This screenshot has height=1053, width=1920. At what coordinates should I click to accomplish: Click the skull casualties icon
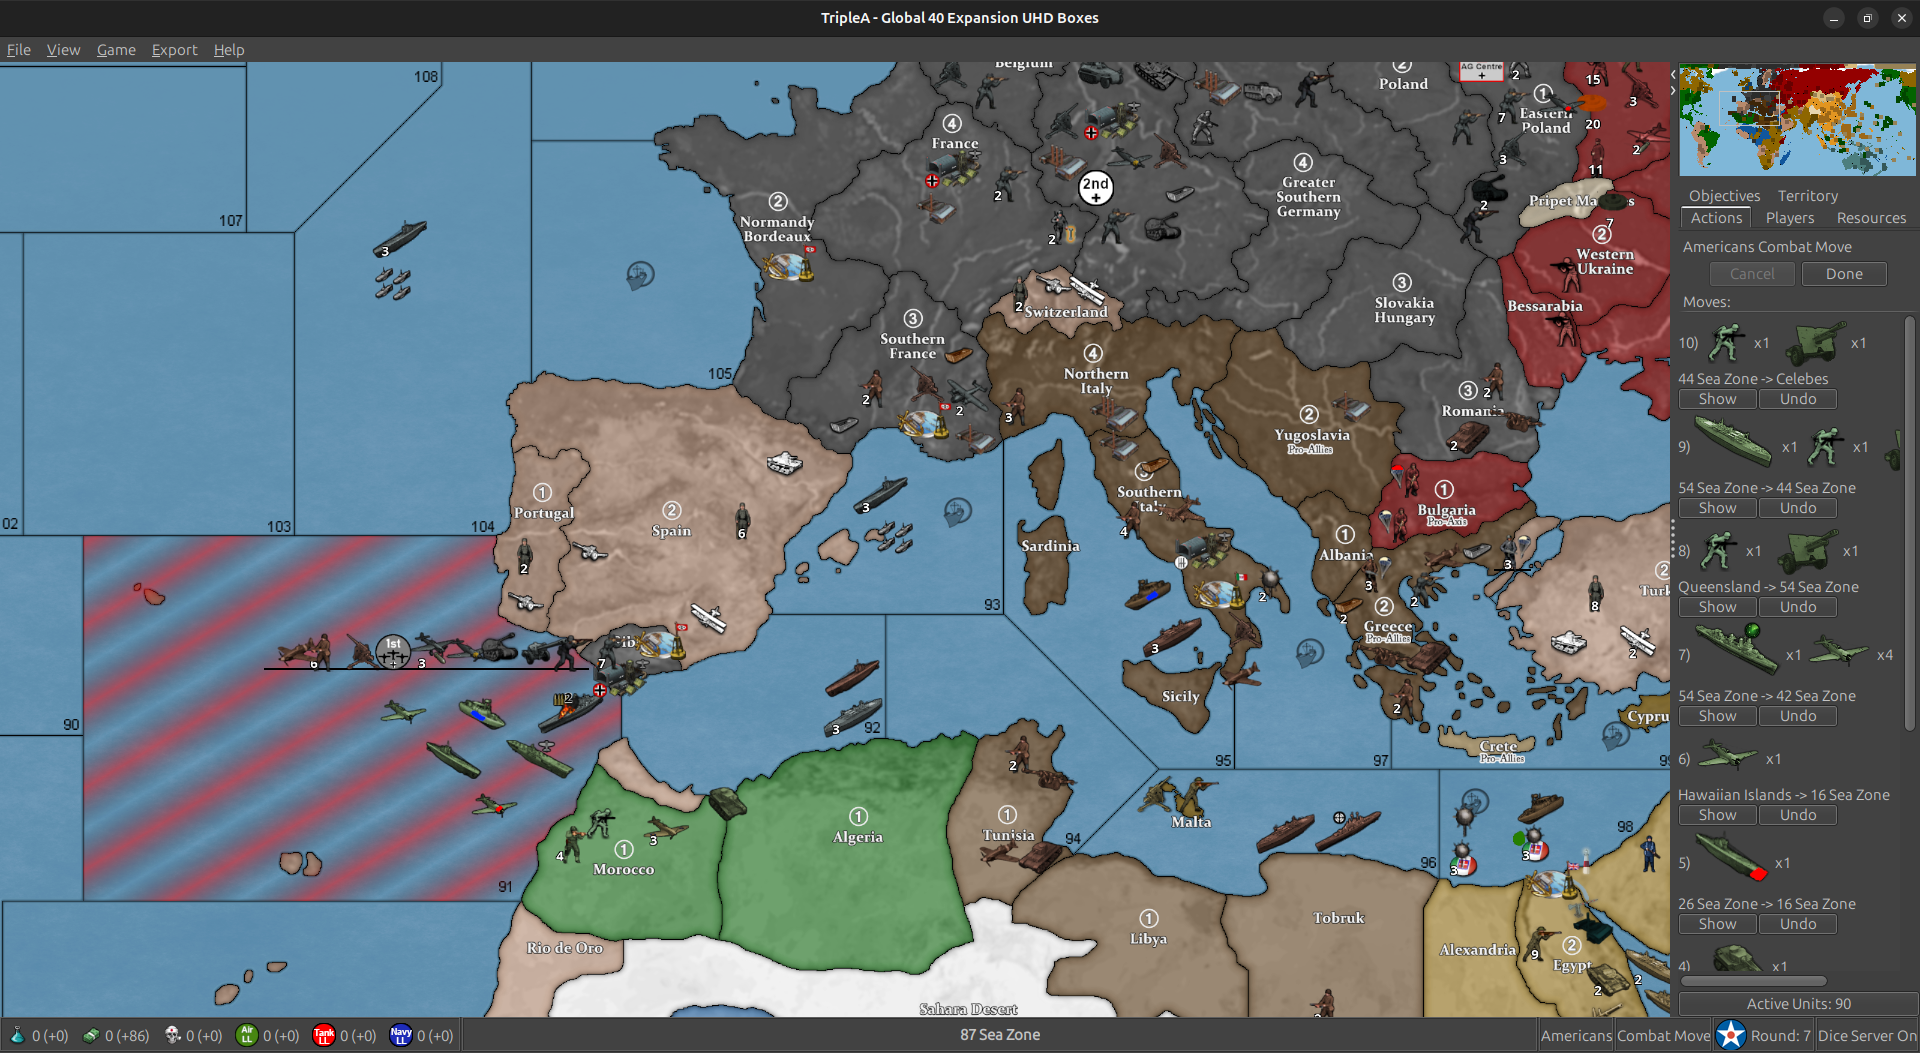170,1035
